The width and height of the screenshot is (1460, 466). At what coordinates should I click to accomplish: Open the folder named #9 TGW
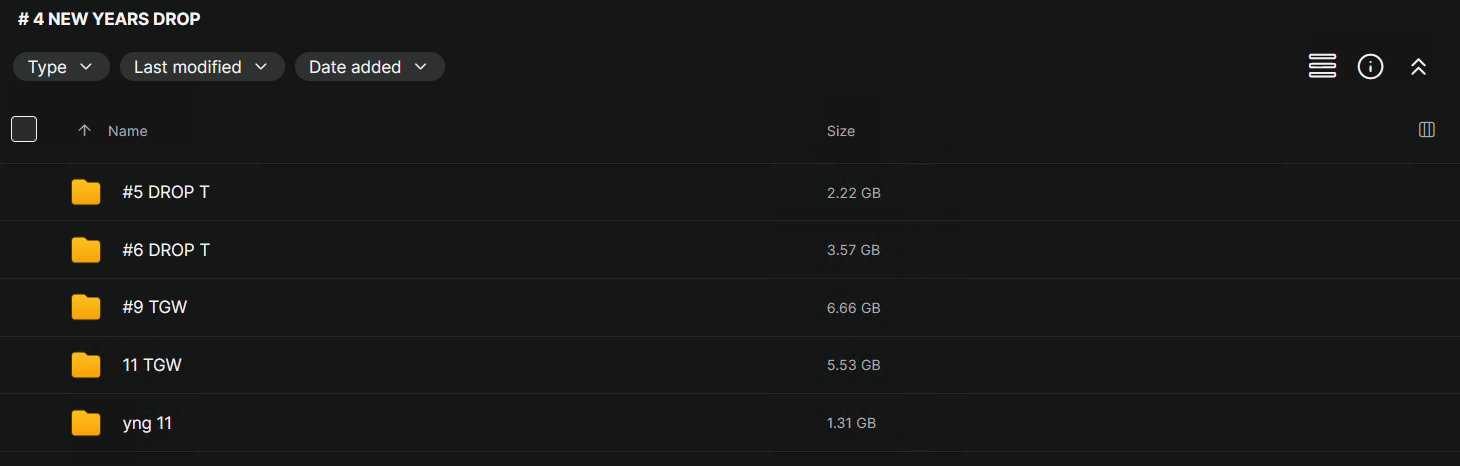(x=155, y=307)
